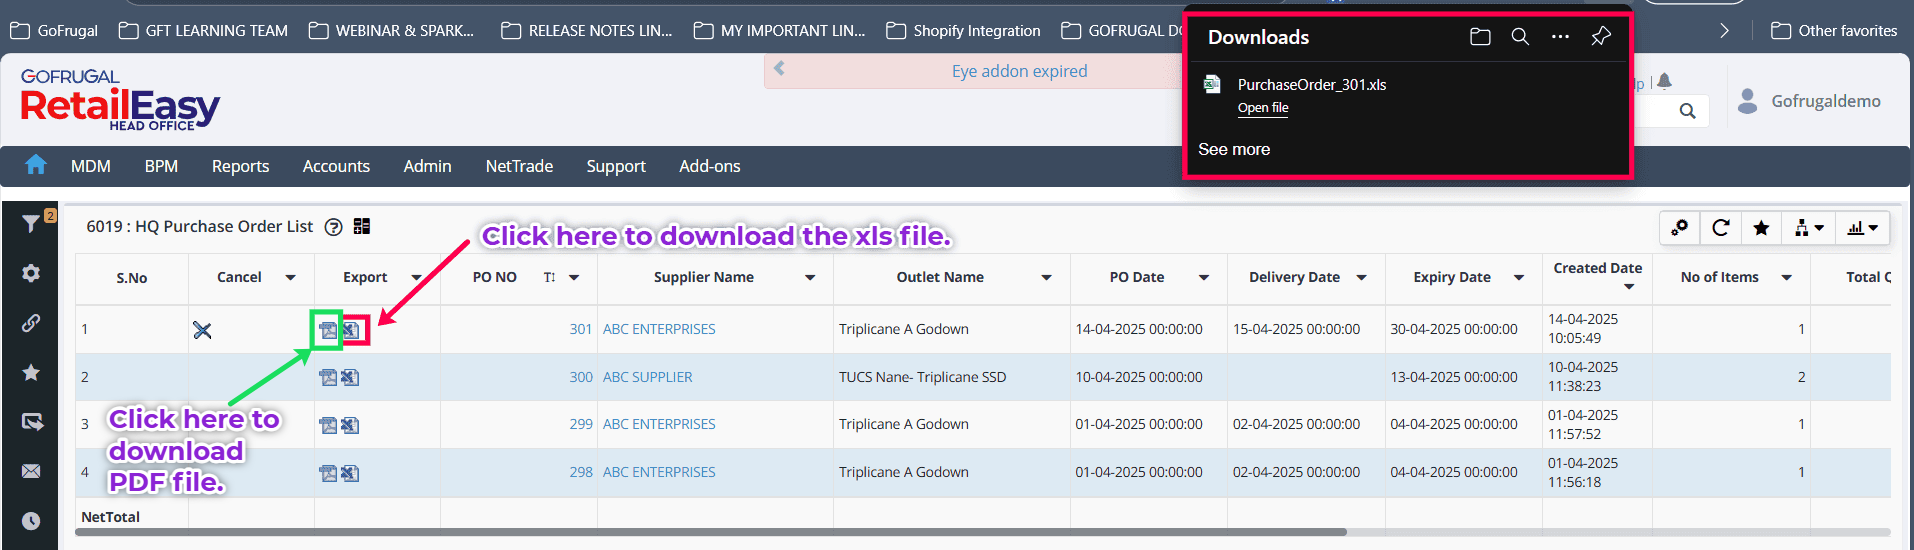Download xls file for purchase order 300
This screenshot has height=550, width=1914.
click(x=350, y=377)
